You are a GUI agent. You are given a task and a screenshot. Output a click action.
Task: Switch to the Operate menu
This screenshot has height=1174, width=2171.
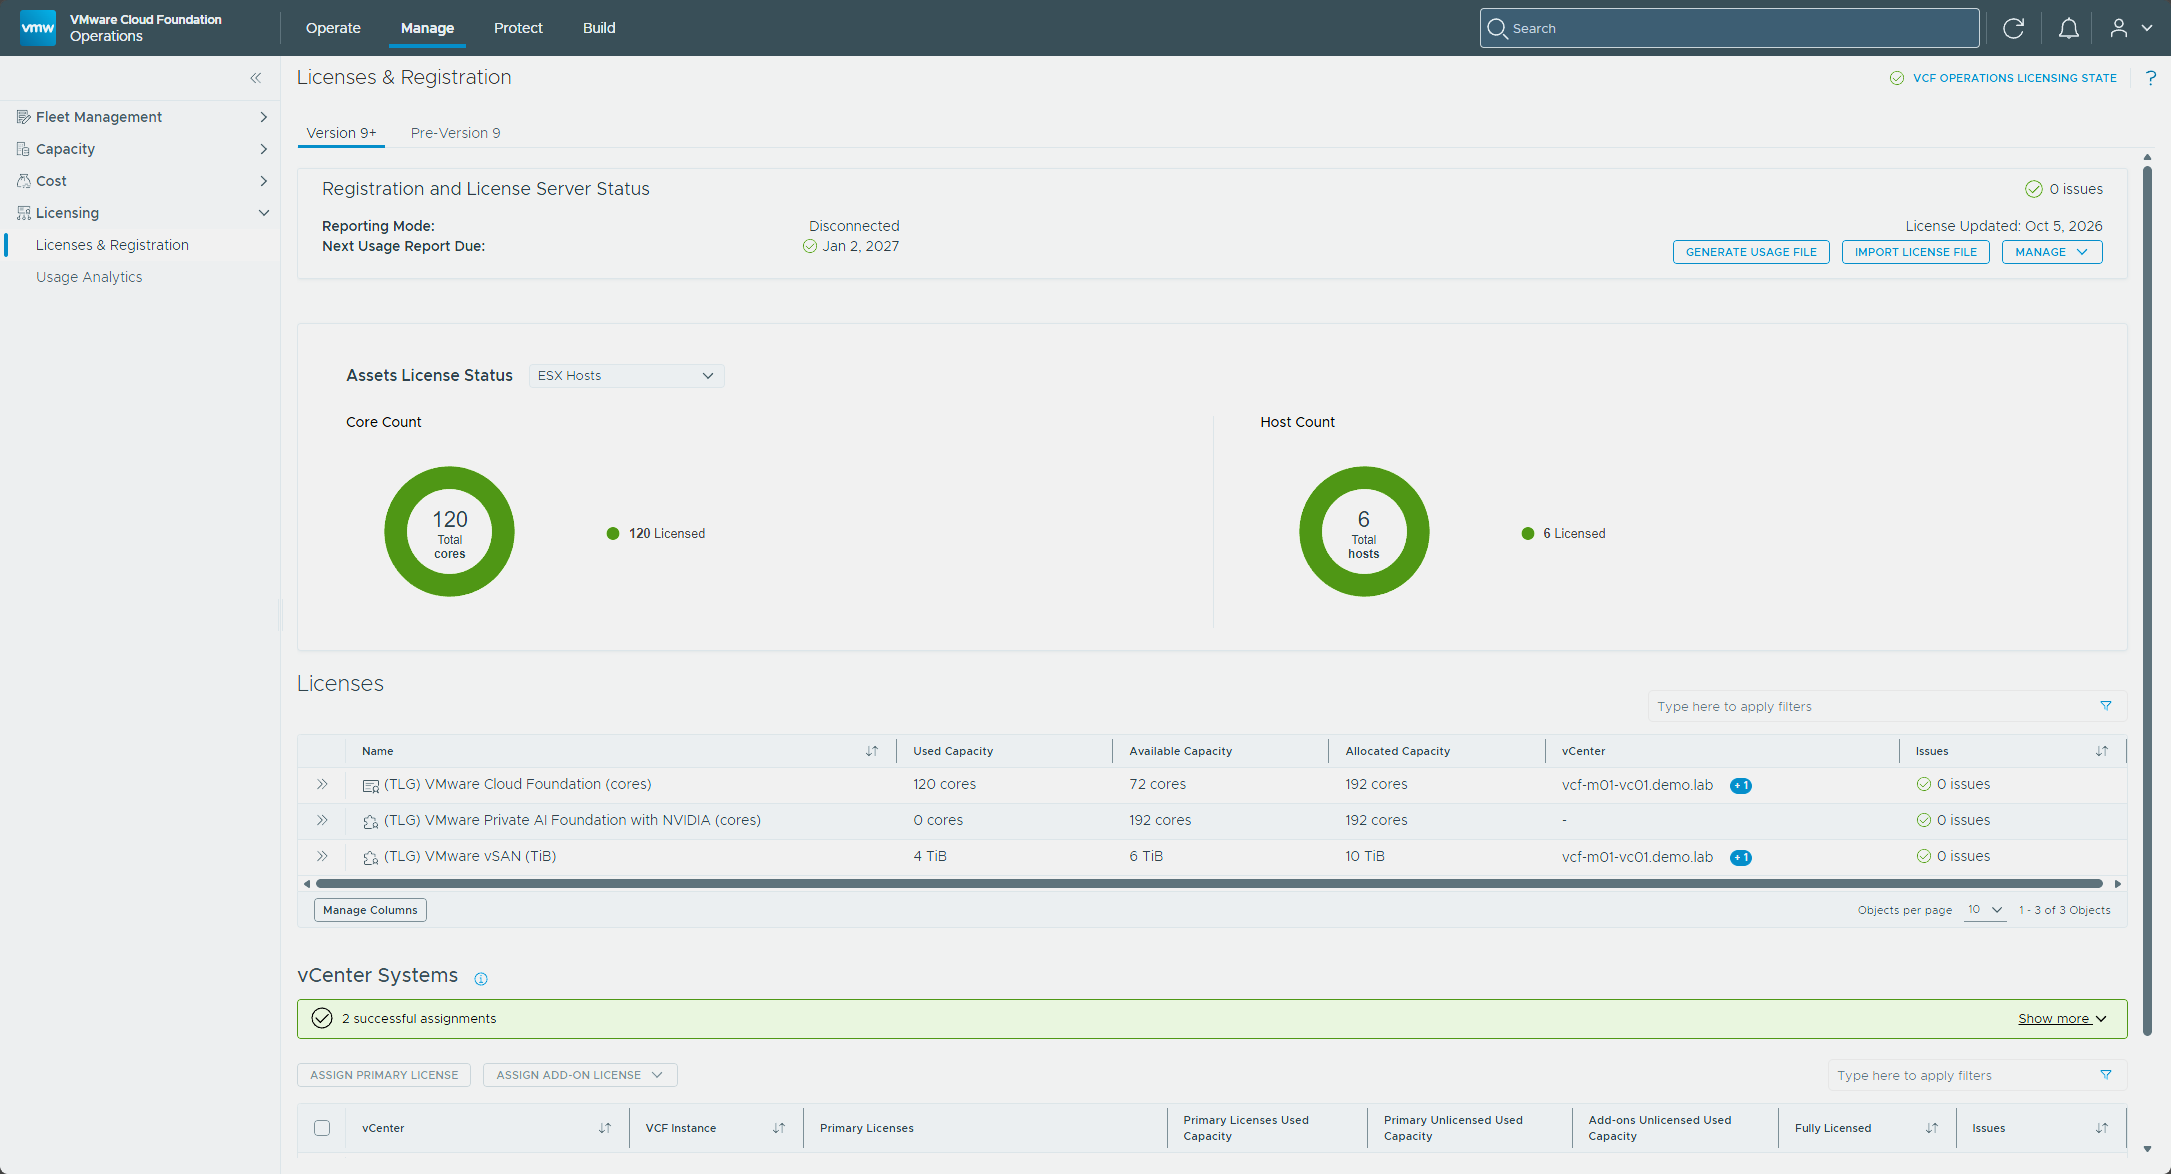333,28
